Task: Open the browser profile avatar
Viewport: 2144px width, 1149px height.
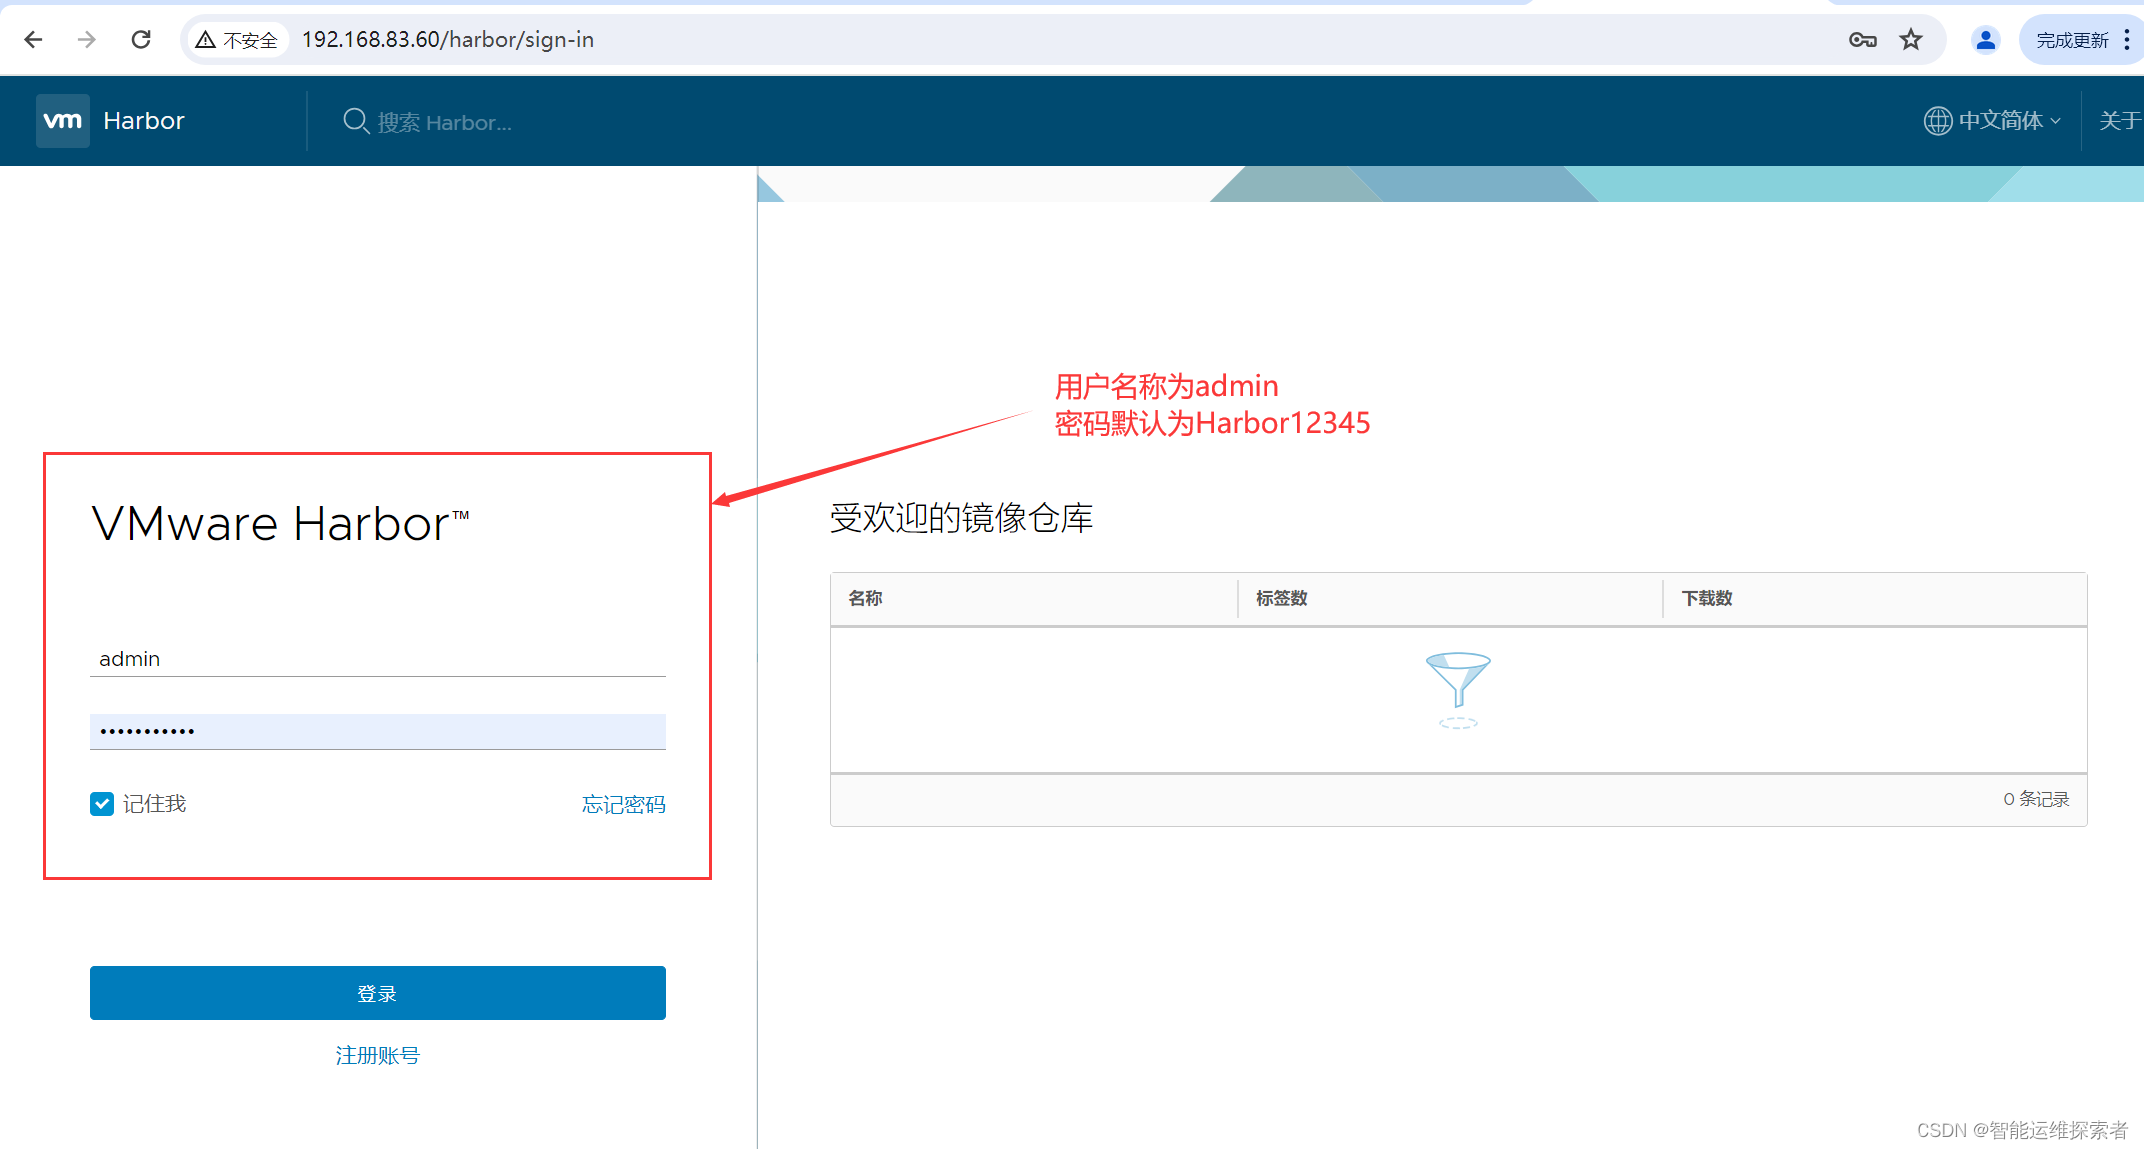Action: point(1985,40)
